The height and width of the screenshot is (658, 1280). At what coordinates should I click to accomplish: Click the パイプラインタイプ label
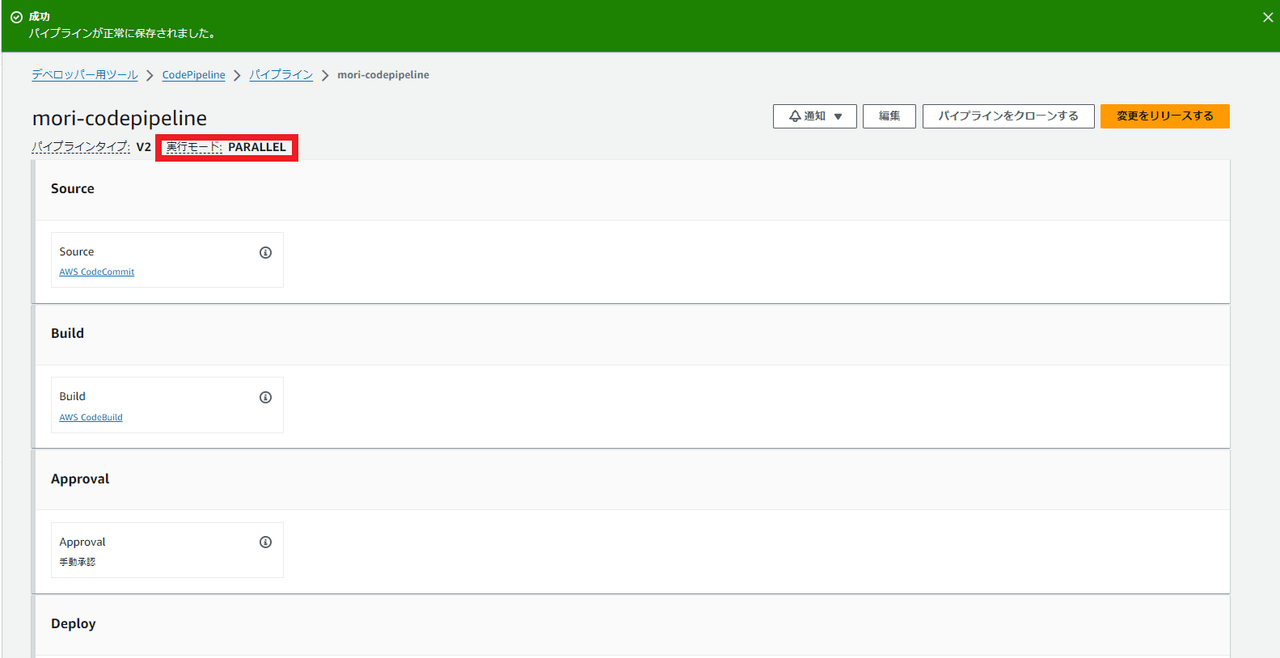coord(81,147)
